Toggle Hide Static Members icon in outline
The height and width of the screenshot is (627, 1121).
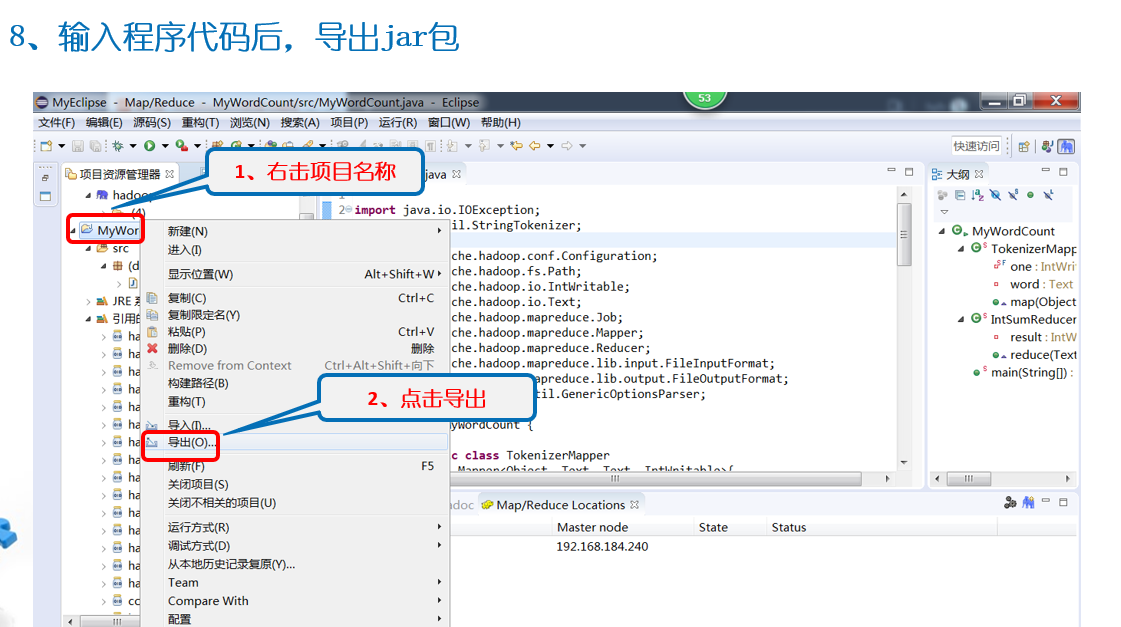coord(1013,194)
